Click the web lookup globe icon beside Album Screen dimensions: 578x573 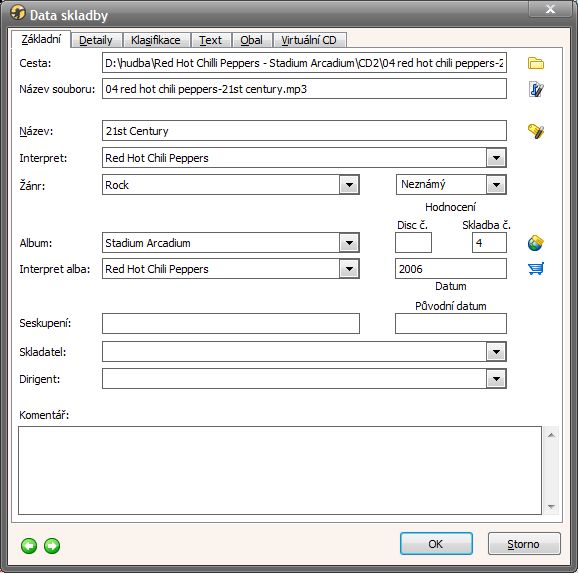click(x=536, y=243)
